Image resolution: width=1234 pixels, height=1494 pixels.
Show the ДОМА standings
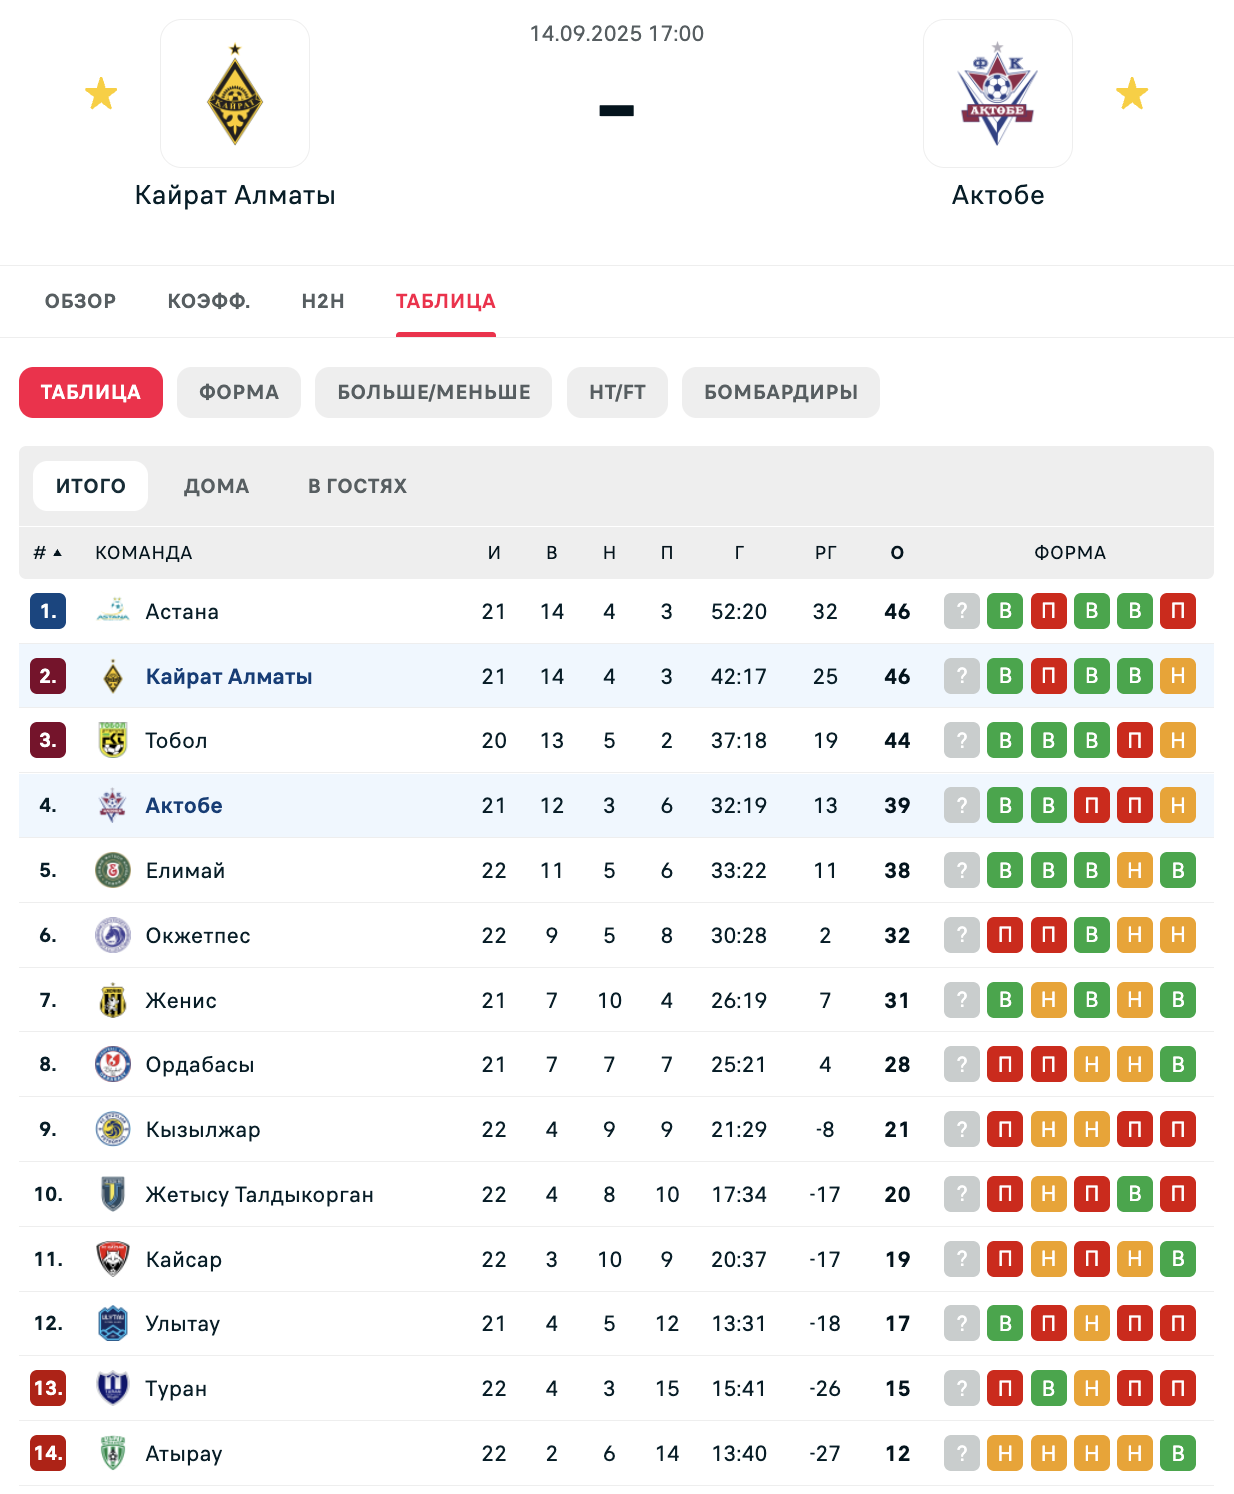pos(217,486)
